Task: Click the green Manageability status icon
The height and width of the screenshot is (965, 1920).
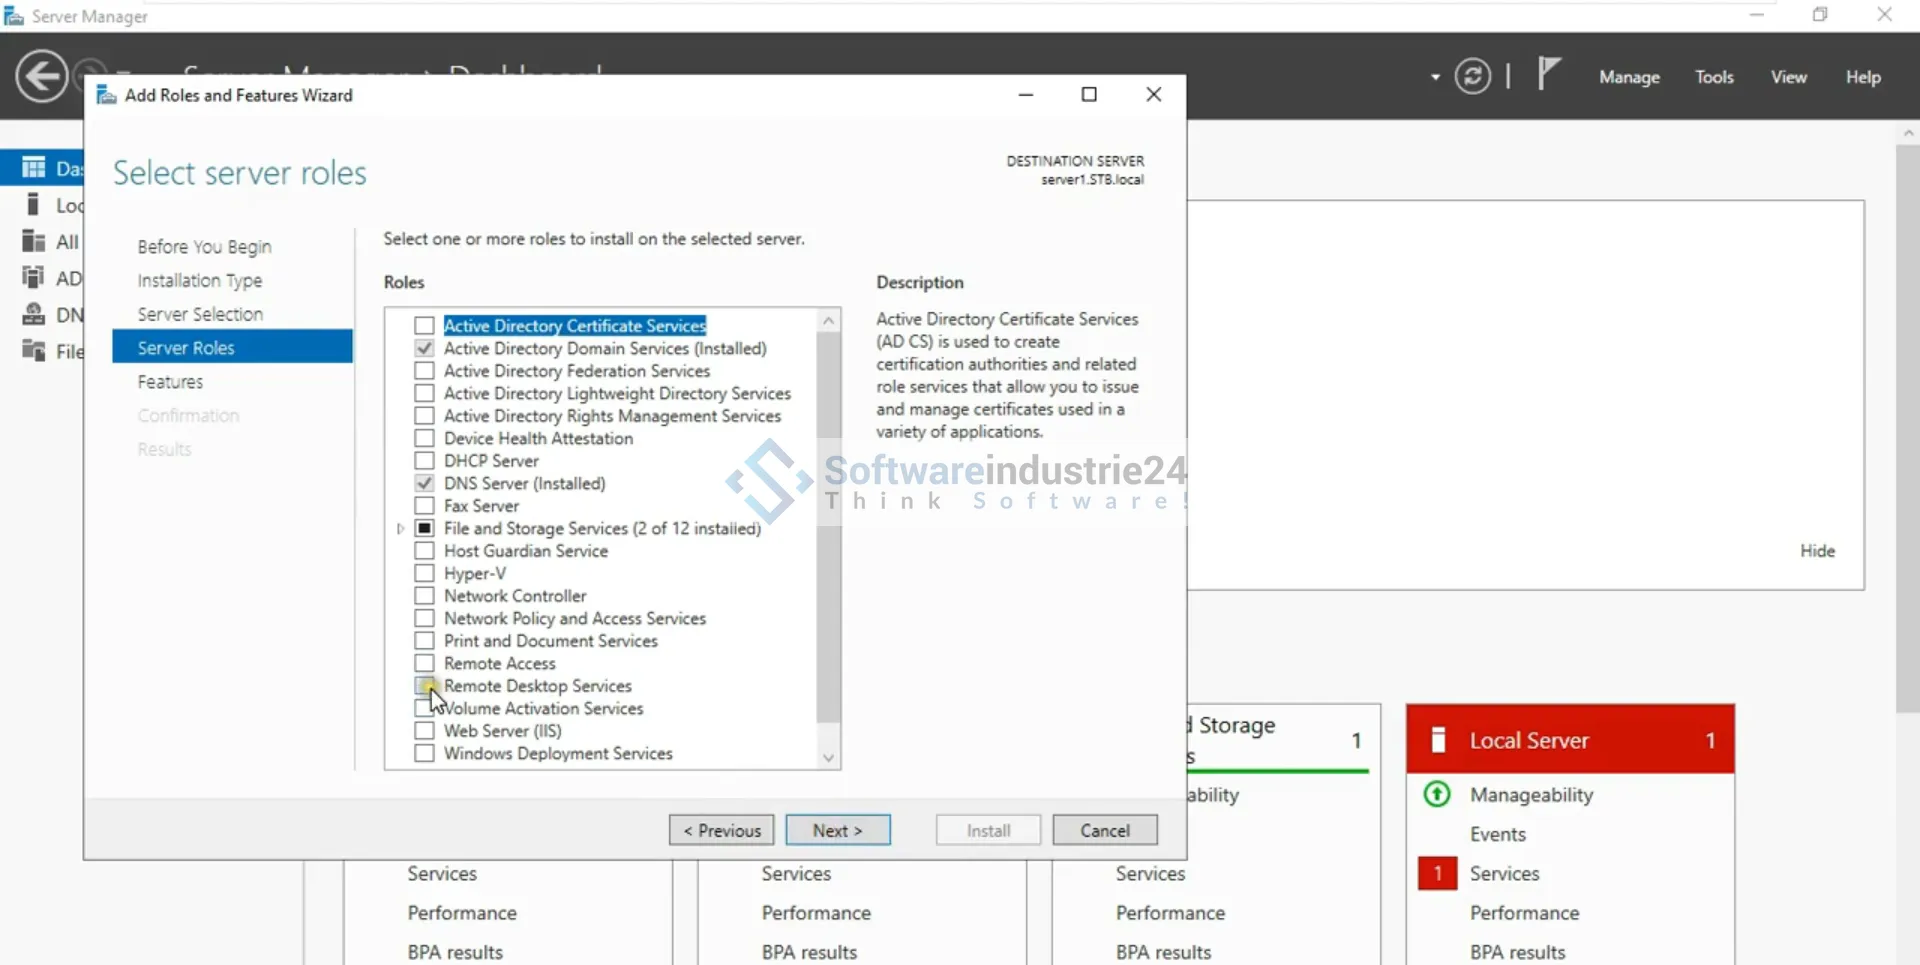Action: [x=1437, y=795]
